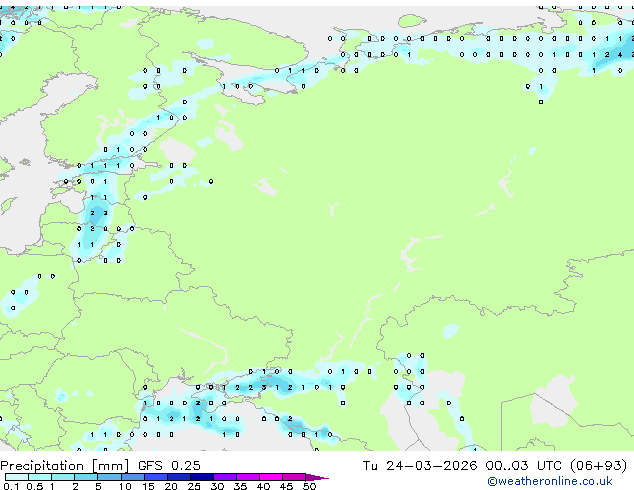Click the 'Precipitation [mm]' title text
Screen dimensions: 634x490
point(65,466)
